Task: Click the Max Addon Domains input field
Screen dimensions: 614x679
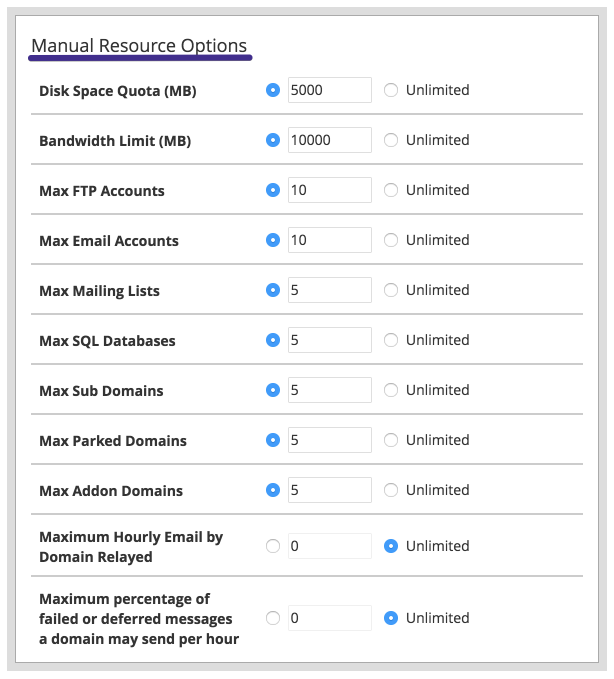Action: [329, 490]
